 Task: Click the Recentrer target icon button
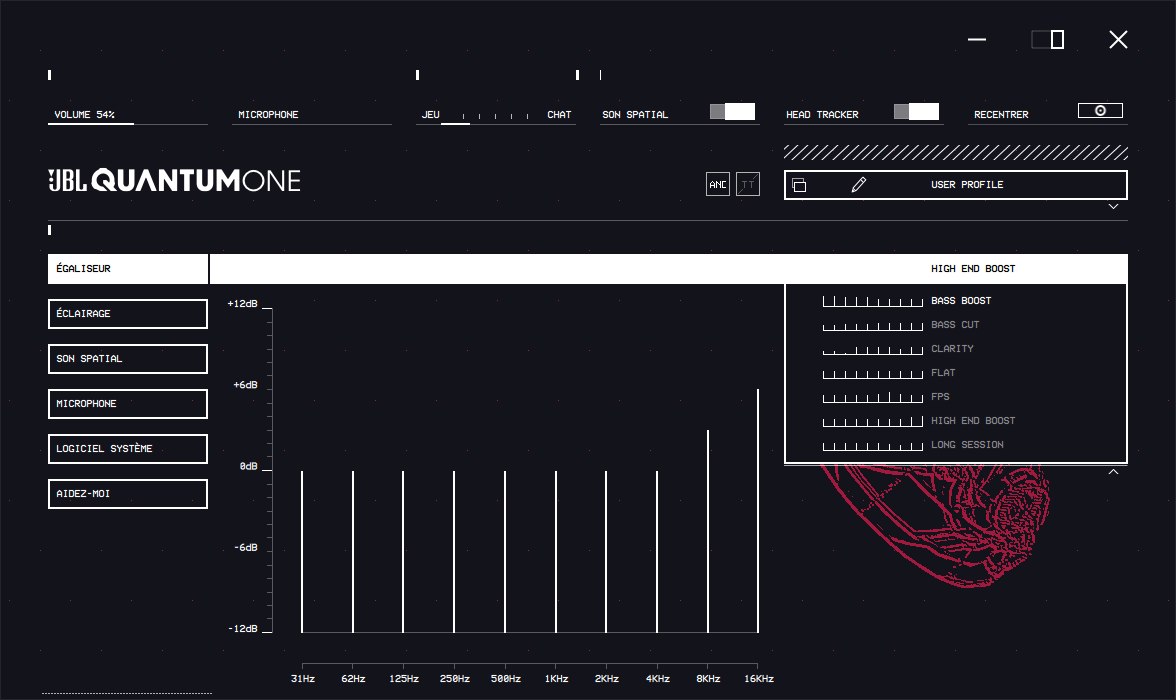coord(1100,111)
